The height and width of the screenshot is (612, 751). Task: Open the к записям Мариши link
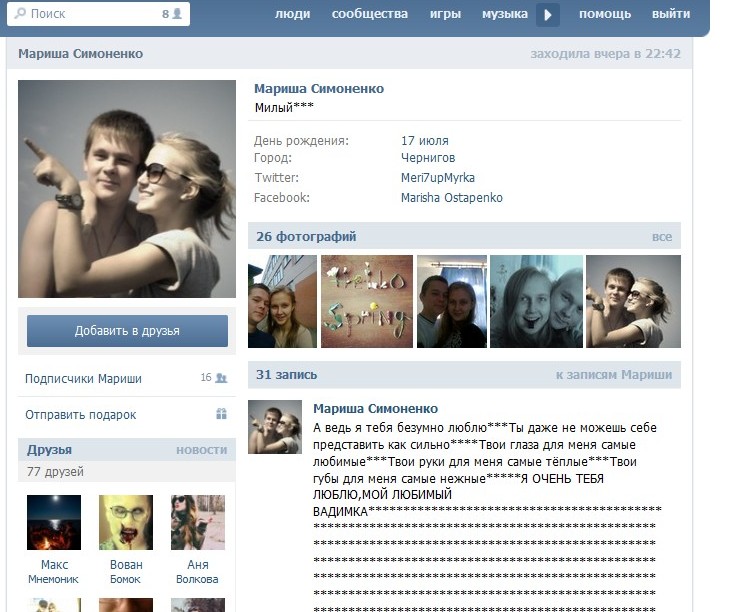pos(613,375)
